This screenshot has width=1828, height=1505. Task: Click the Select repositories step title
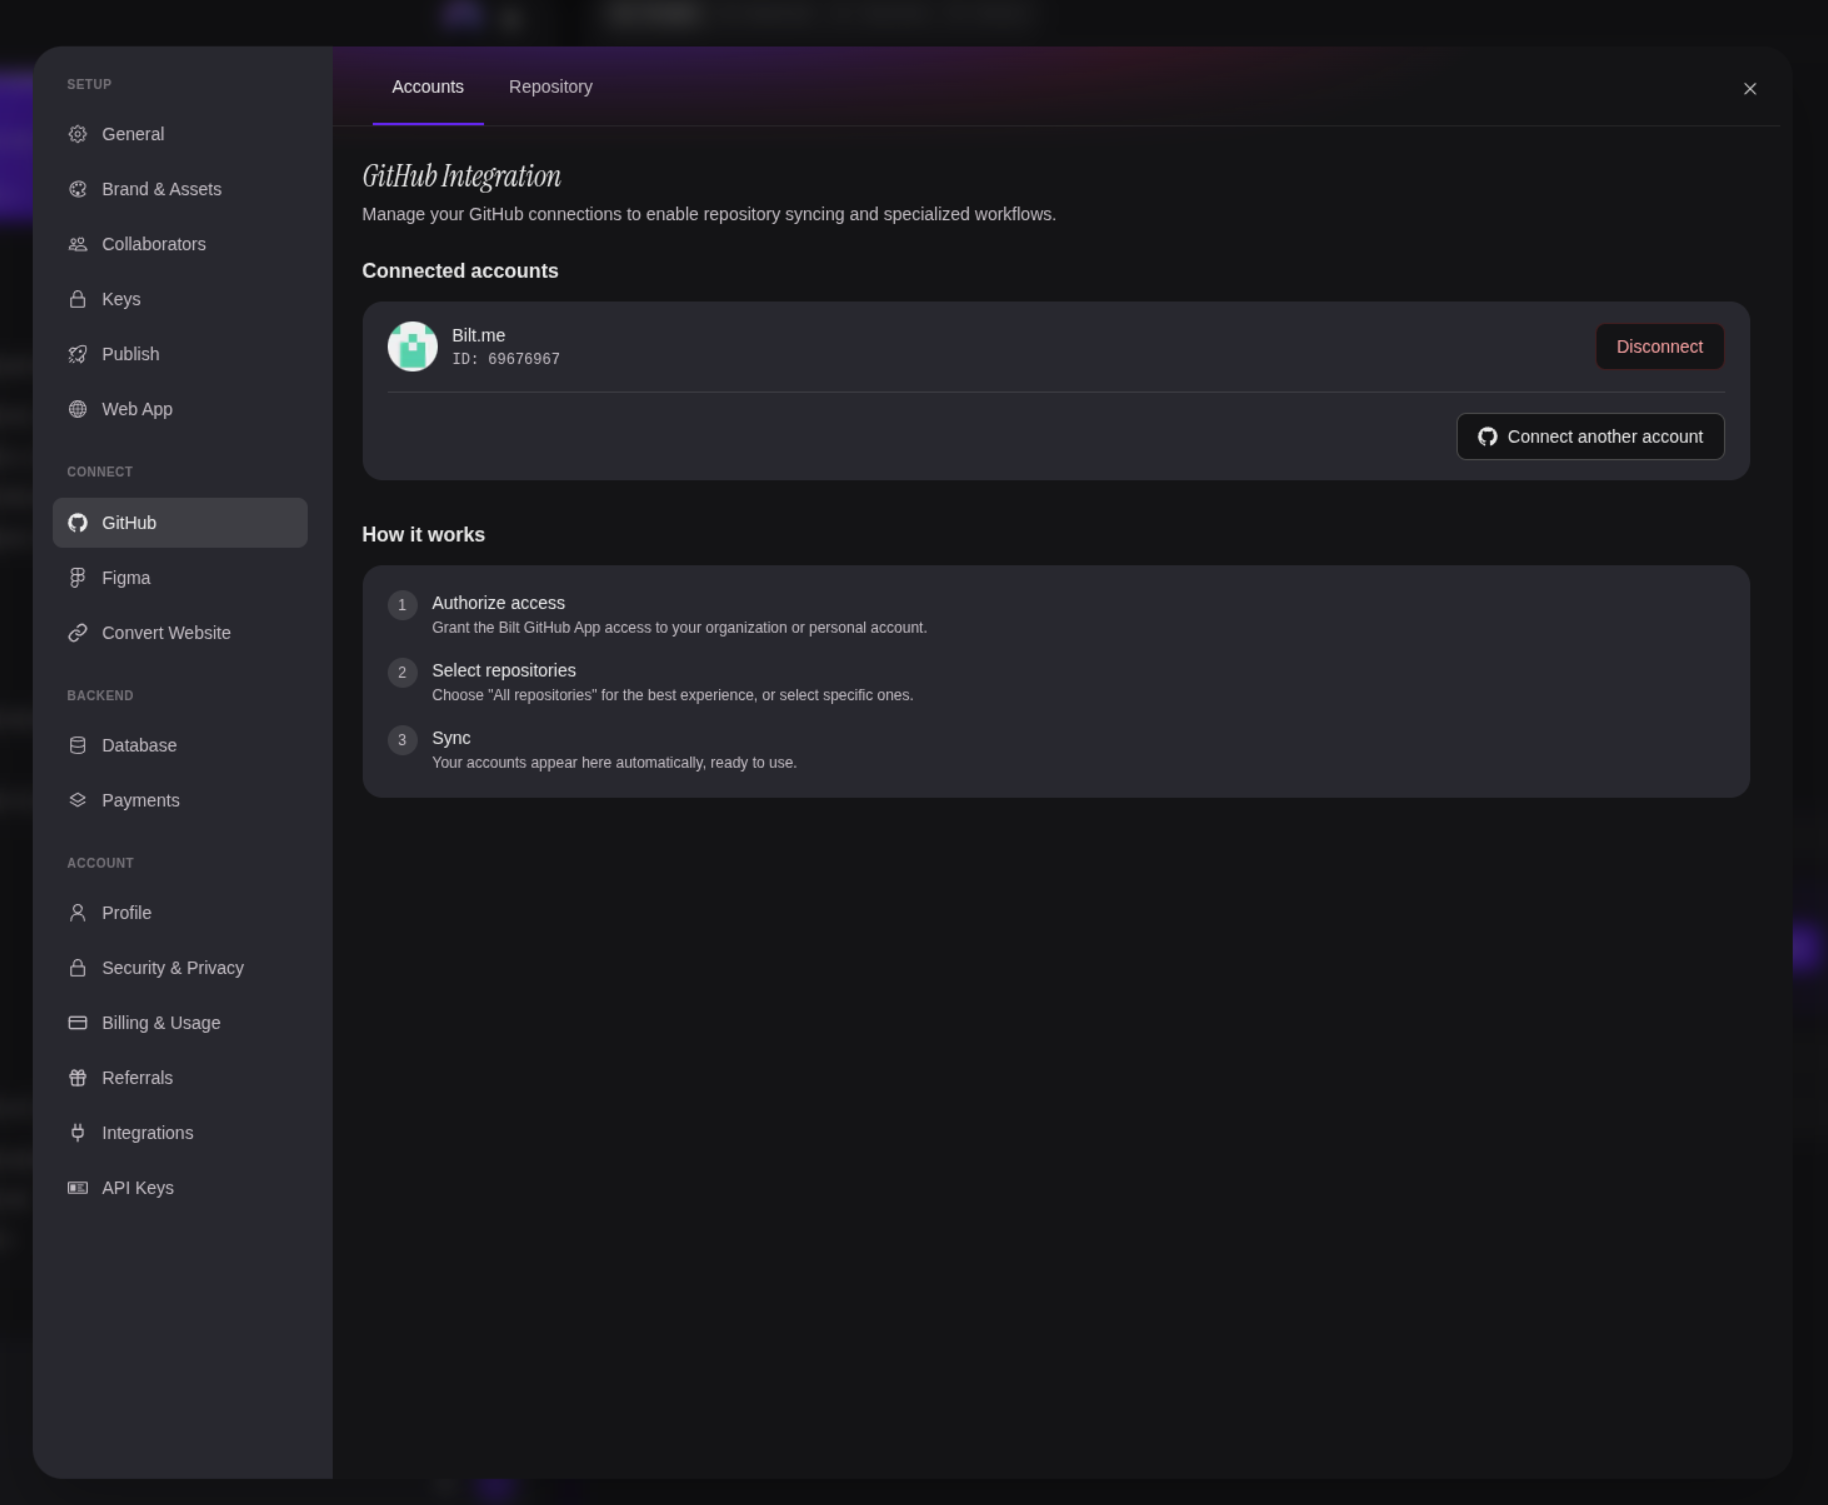(504, 670)
